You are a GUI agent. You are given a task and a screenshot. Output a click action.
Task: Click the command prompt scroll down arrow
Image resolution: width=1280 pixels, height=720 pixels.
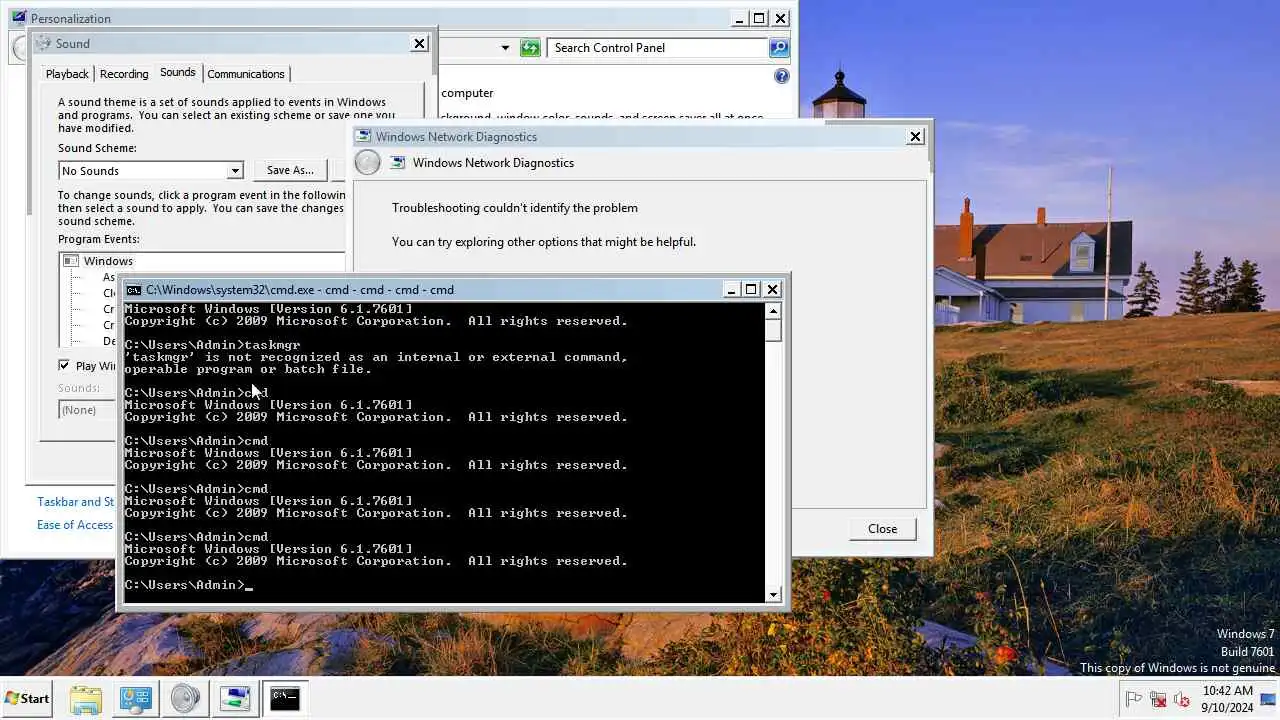pyautogui.click(x=773, y=595)
